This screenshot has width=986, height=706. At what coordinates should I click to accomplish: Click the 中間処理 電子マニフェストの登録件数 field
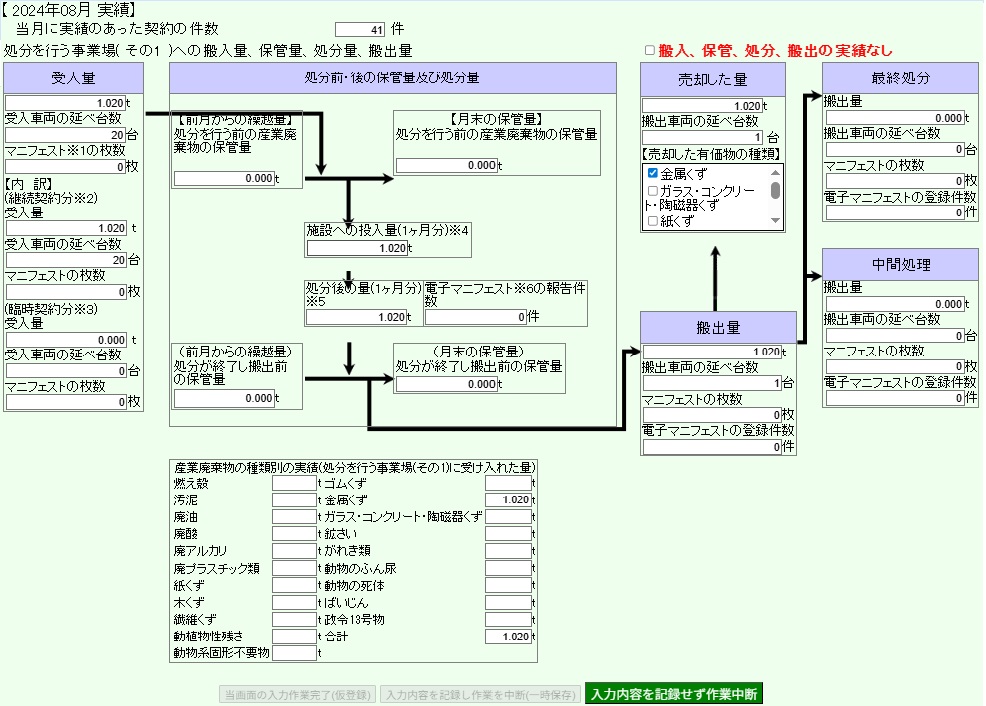coord(895,398)
